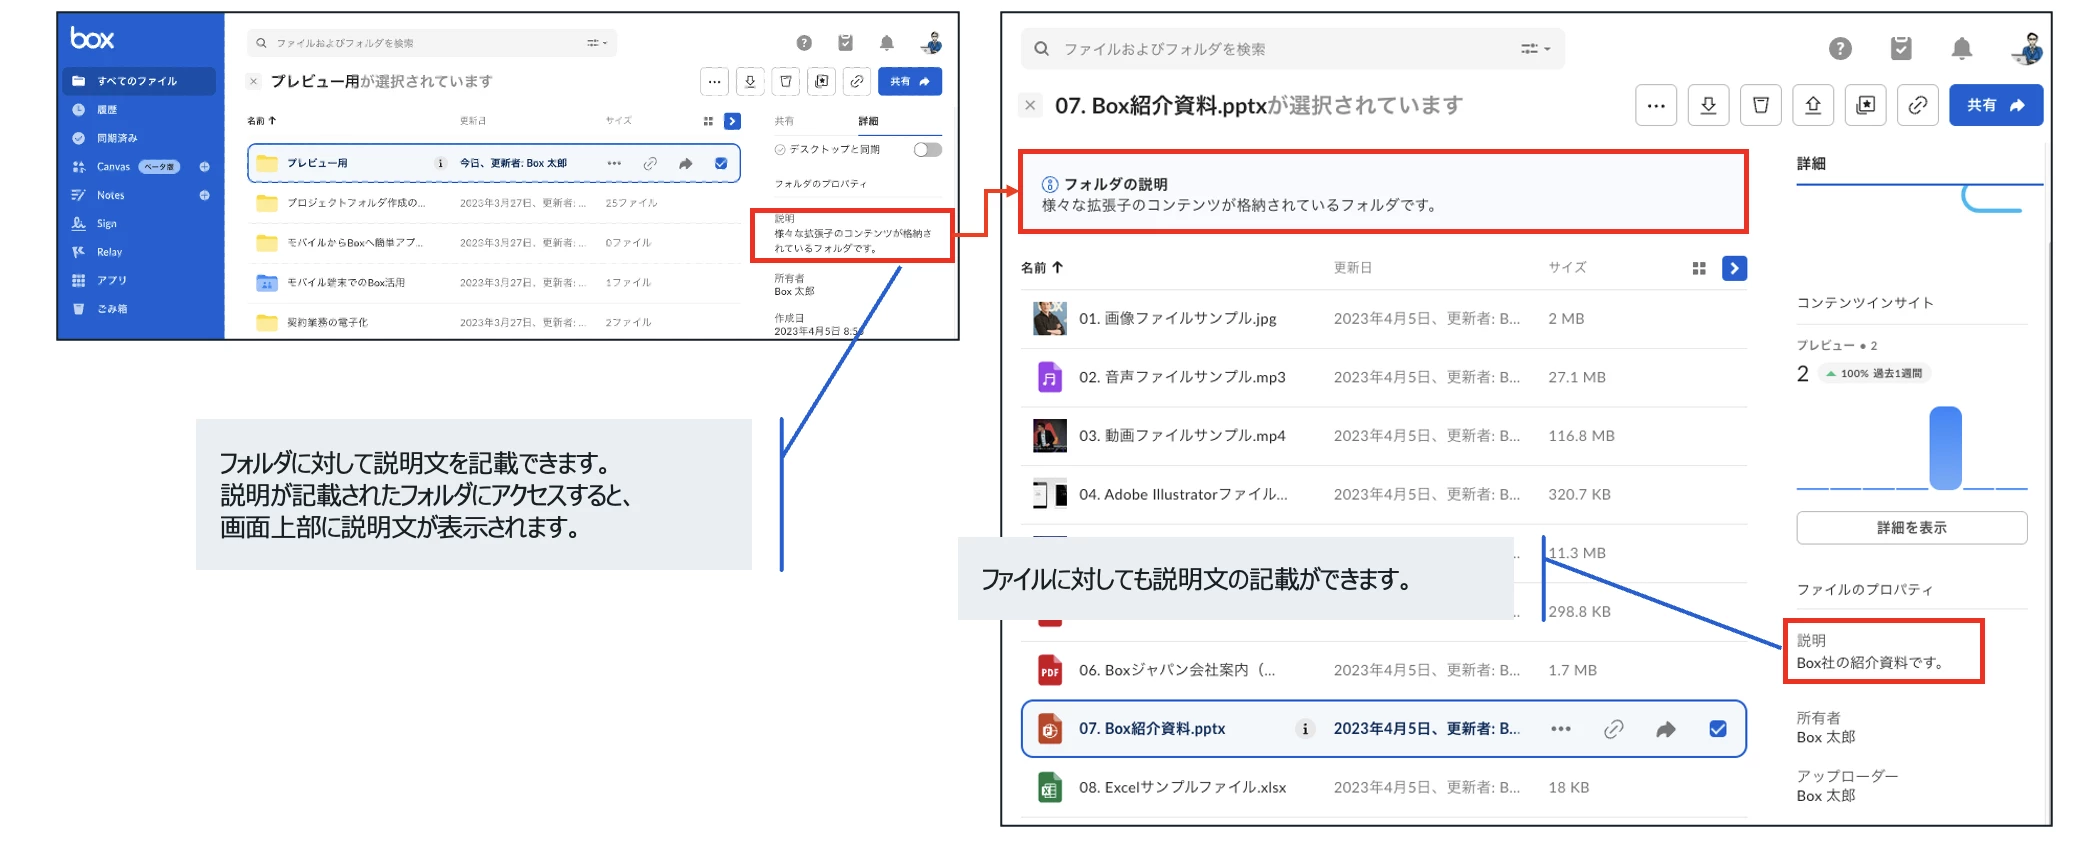Click the upload new version icon in the right window
Image resolution: width=2076 pixels, height=841 pixels.
tap(1813, 105)
